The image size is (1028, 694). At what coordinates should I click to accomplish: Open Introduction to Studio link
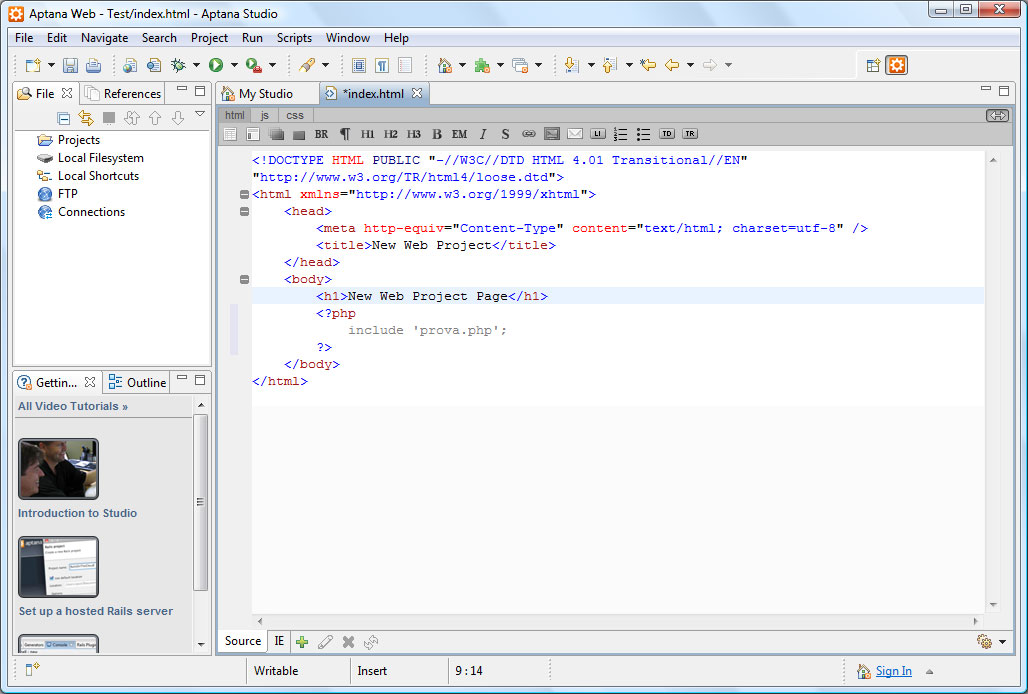(x=77, y=513)
